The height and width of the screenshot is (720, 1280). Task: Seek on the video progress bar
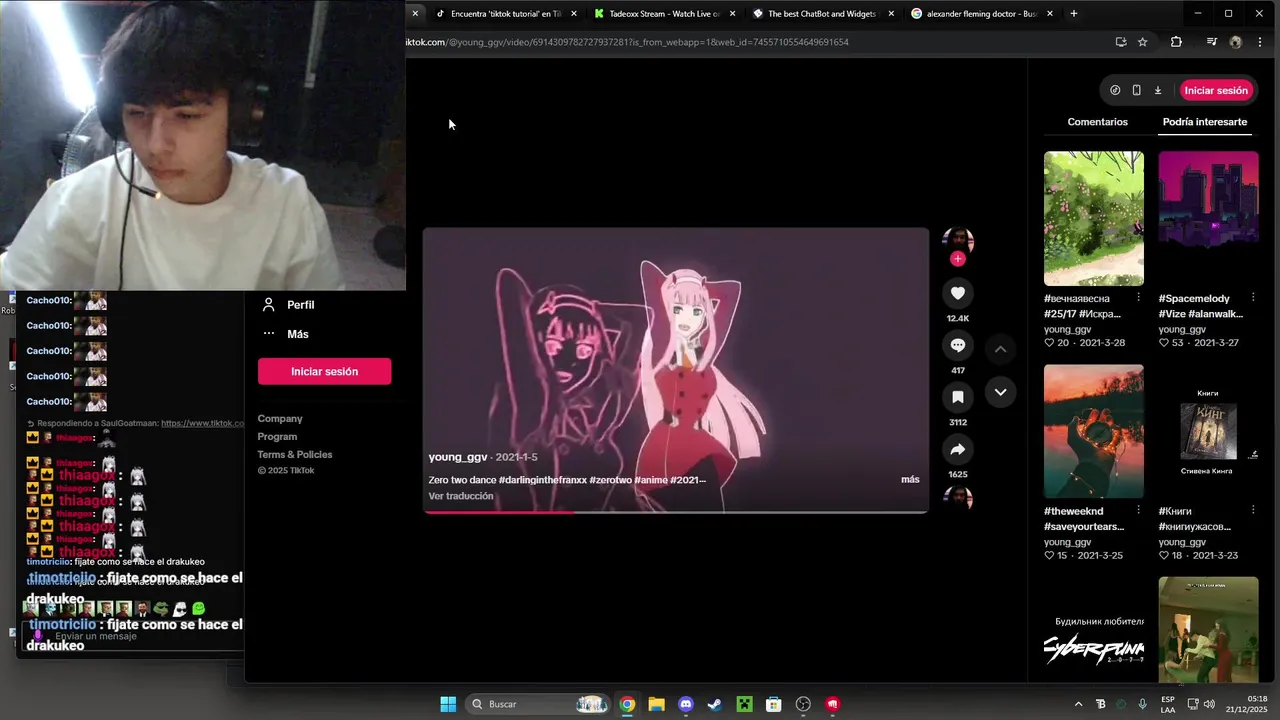676,511
